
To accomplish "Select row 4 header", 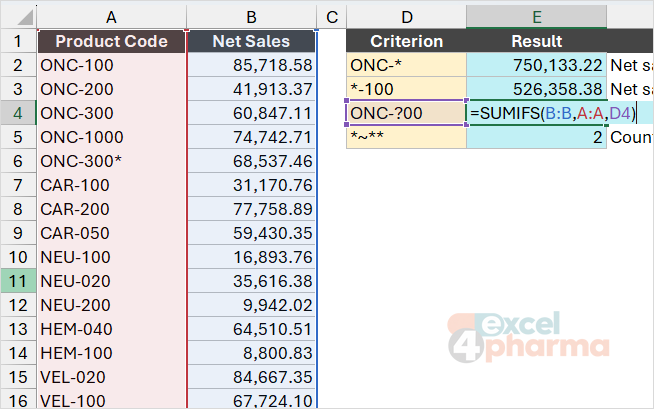I will pos(18,113).
